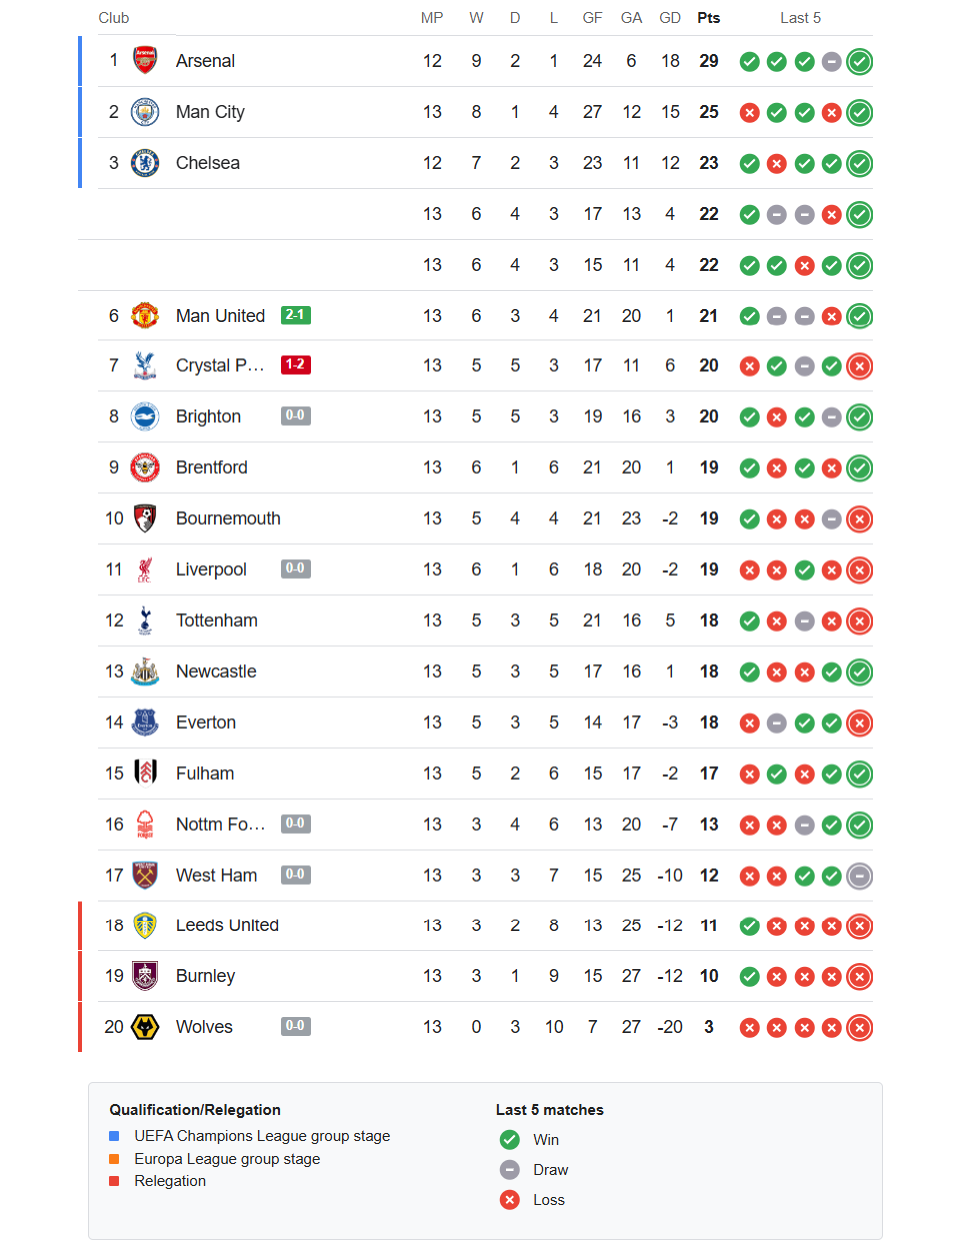Click the Win legend checkmark icon

(x=509, y=1139)
